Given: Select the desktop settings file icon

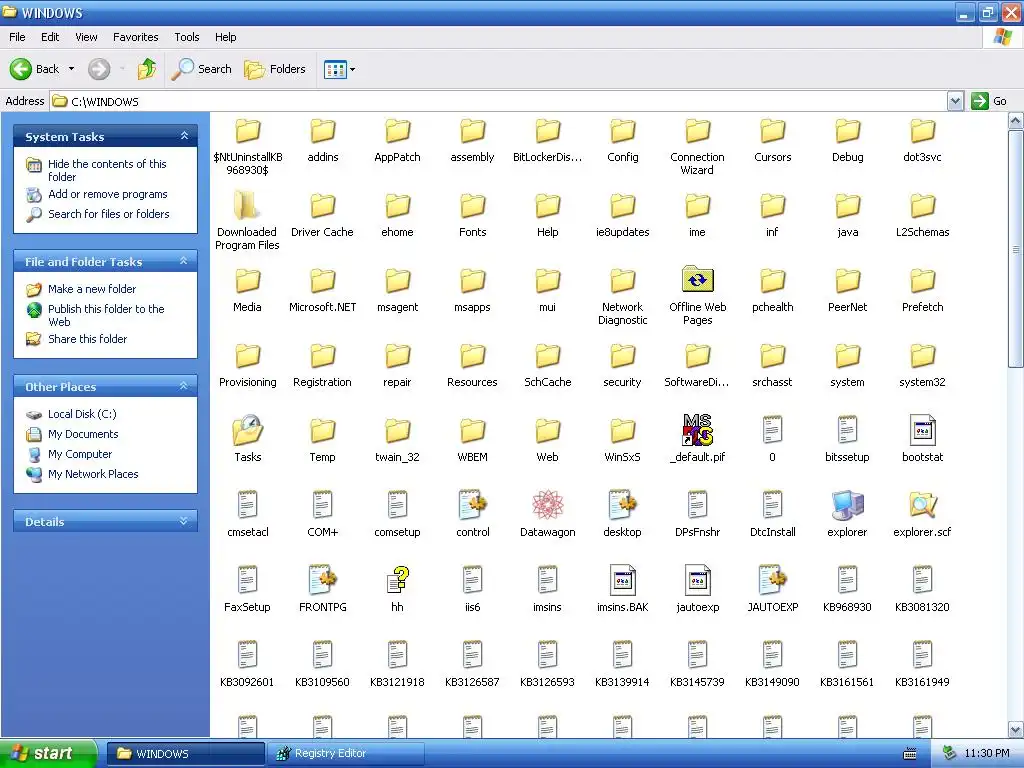Looking at the screenshot, I should pyautogui.click(x=622, y=505).
